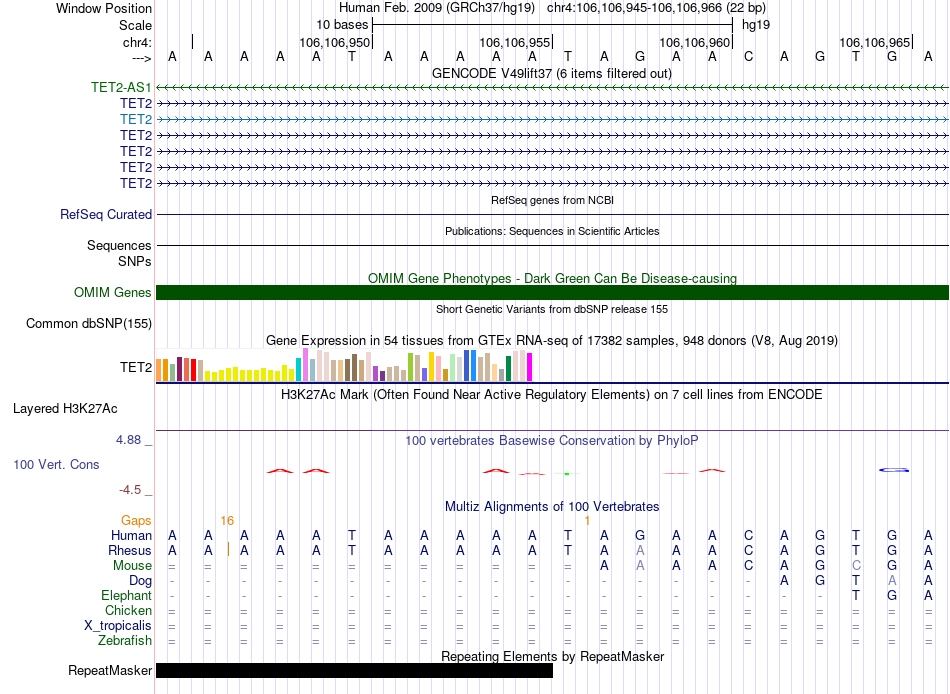Open the Common dbSNP(155) track label
The height and width of the screenshot is (694, 950).
89,324
